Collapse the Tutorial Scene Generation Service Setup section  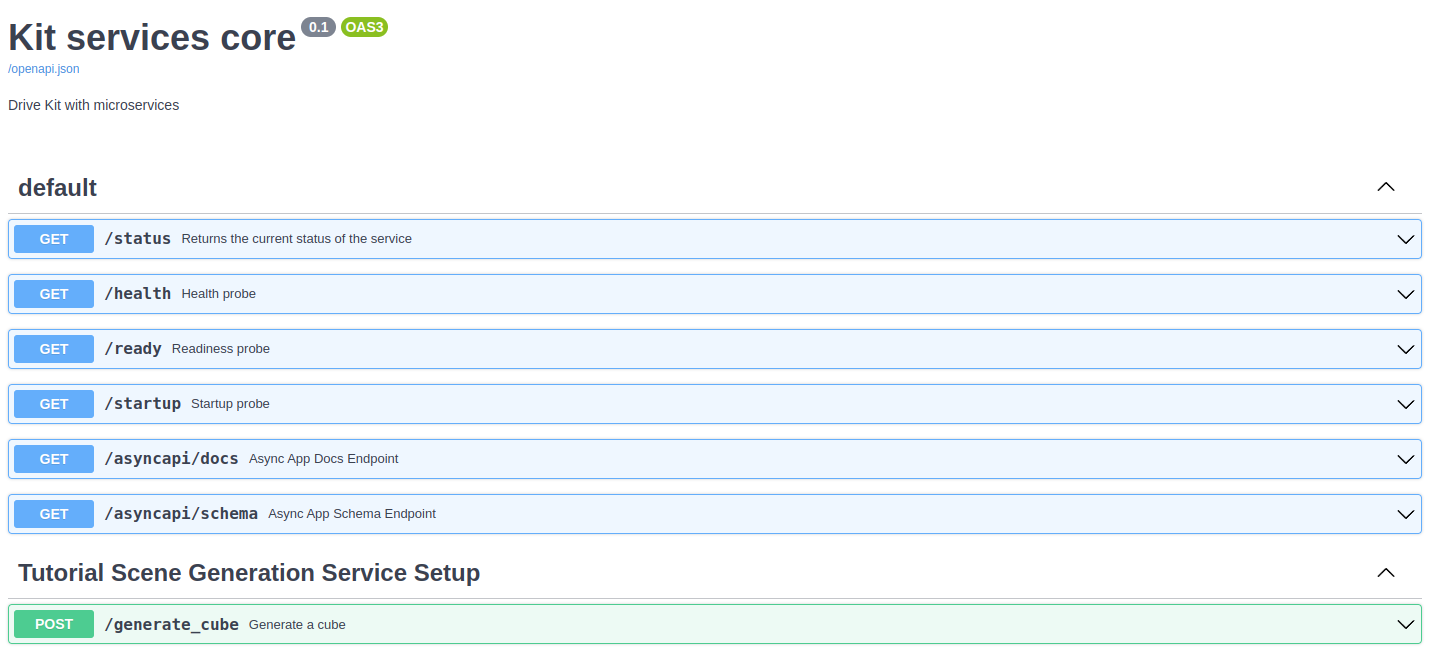1386,572
